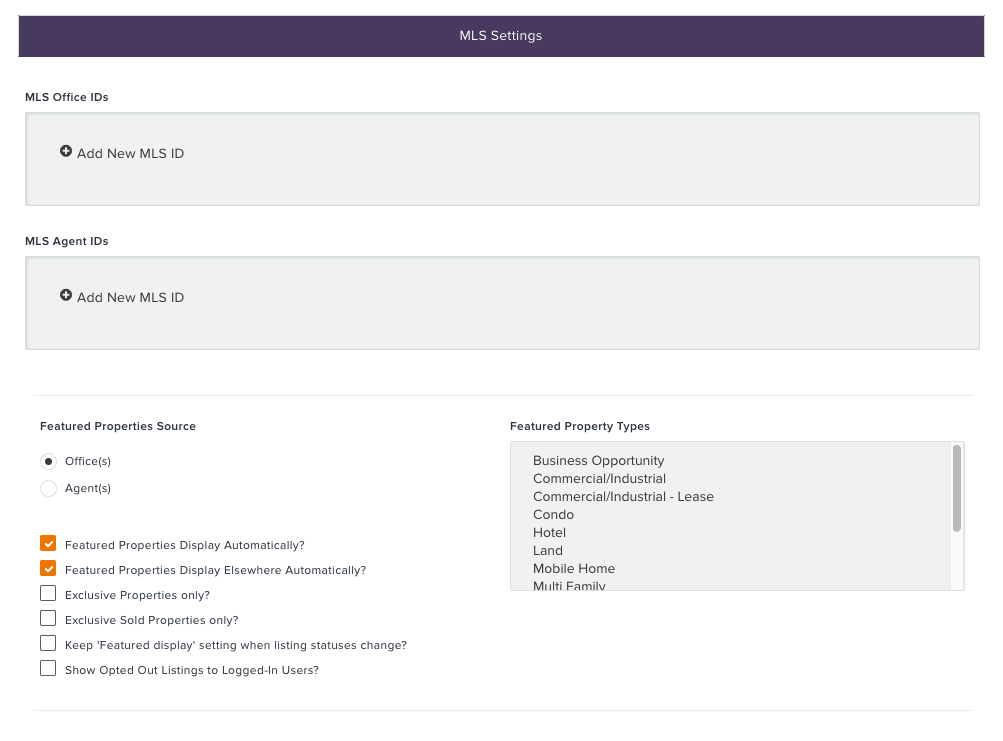The height and width of the screenshot is (741, 1003).
Task: Uncheck Featured Properties Display Elsewhere Automatically
Action: click(x=48, y=569)
